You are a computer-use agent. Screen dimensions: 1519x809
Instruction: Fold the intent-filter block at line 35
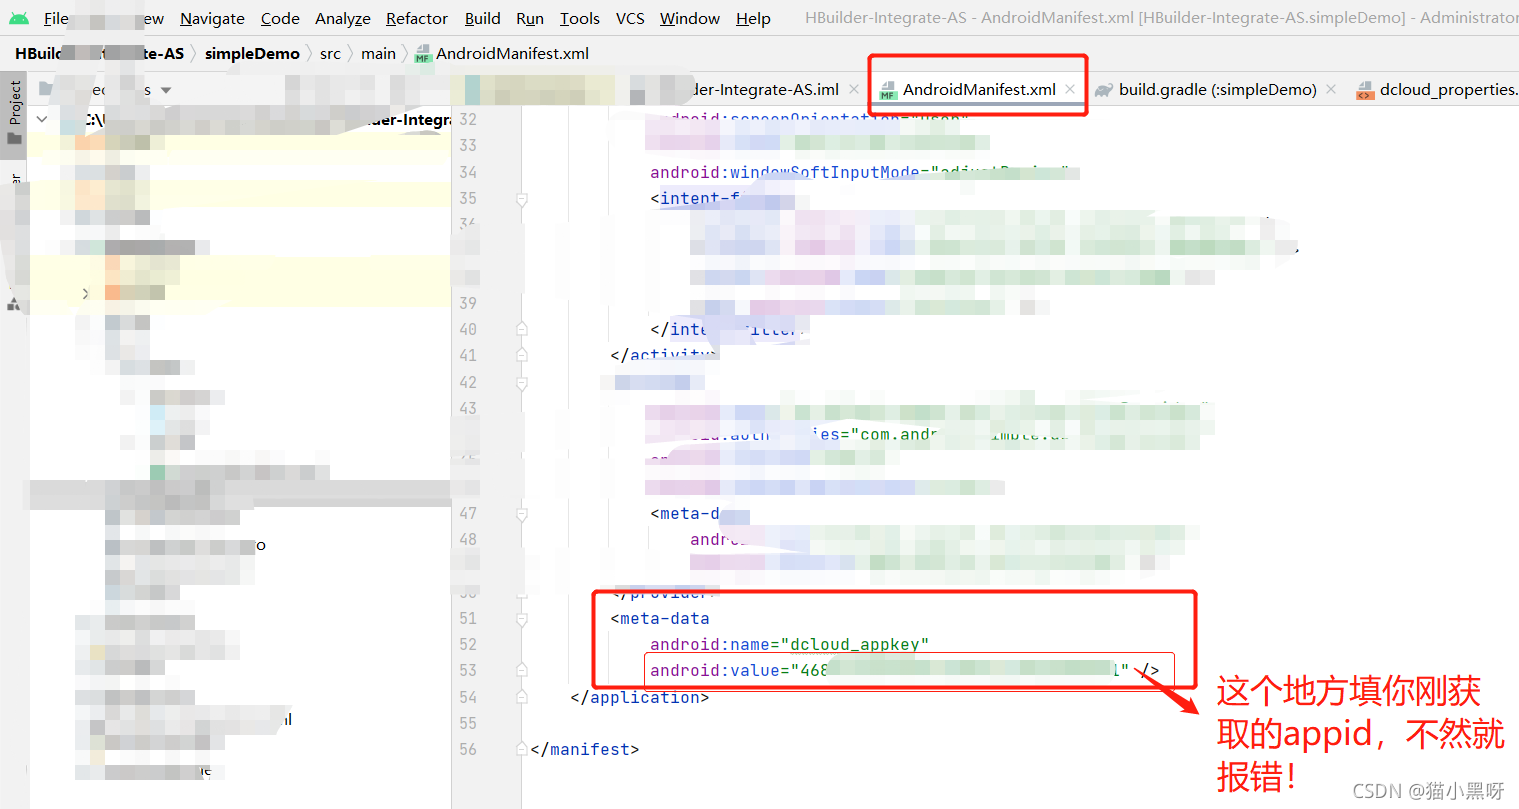[521, 199]
